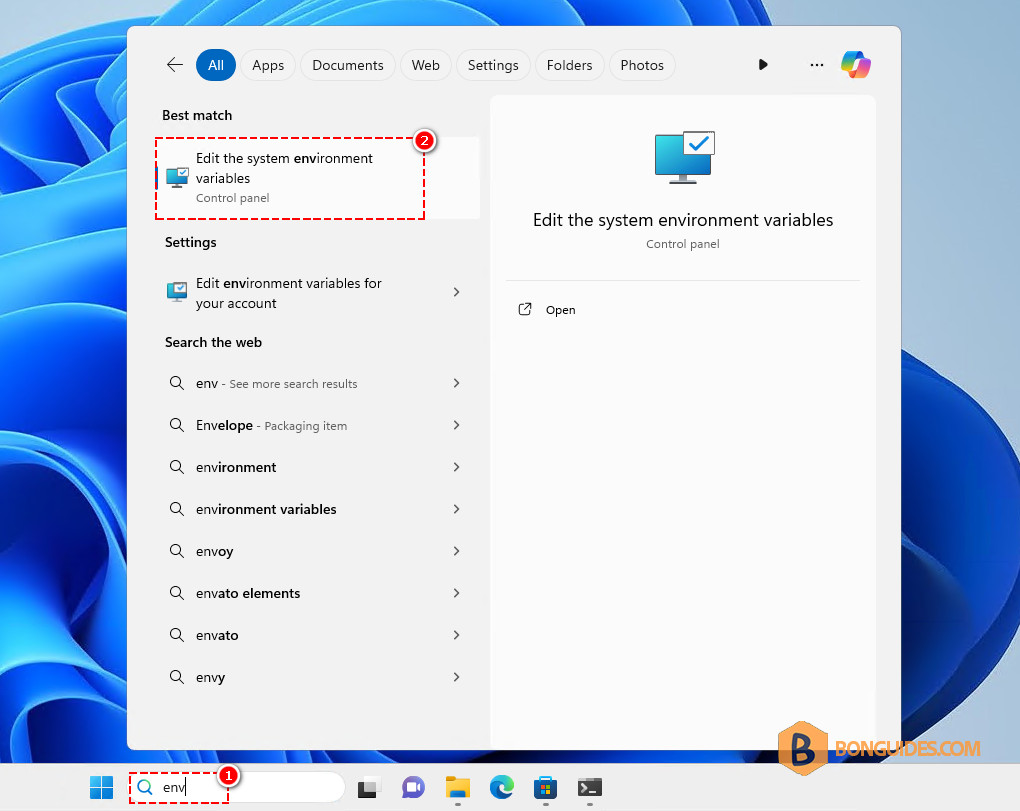Open Task View from the taskbar
This screenshot has height=811, width=1020.
click(369, 788)
